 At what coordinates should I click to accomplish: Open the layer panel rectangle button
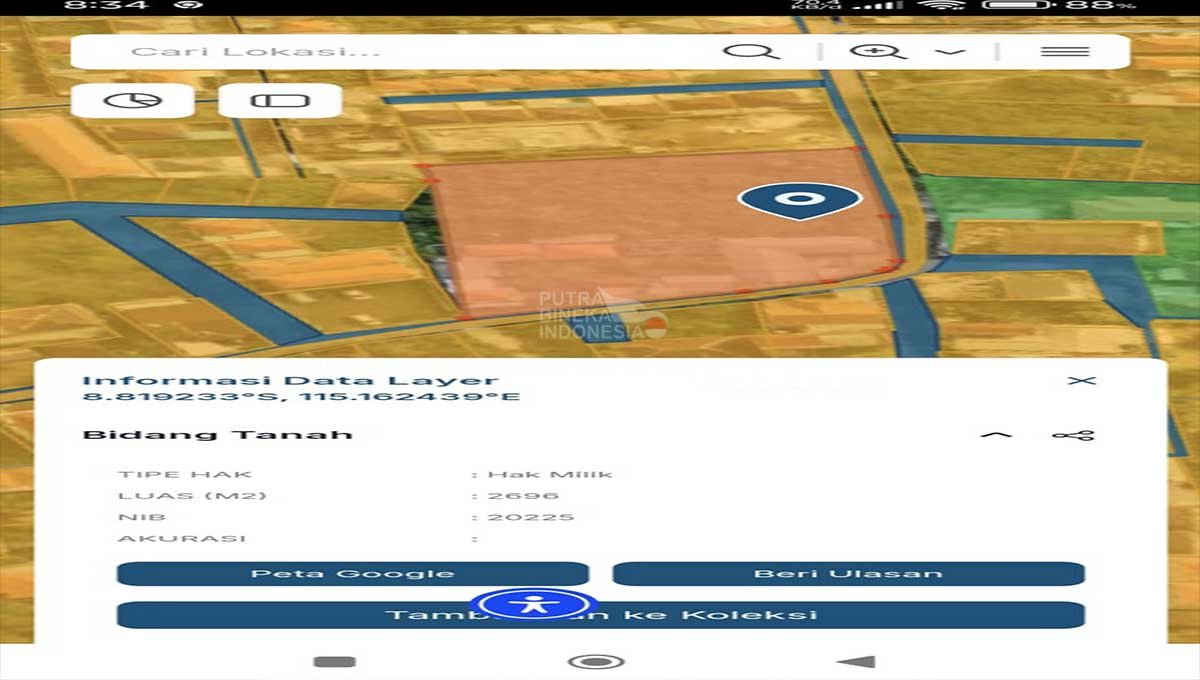[x=280, y=100]
